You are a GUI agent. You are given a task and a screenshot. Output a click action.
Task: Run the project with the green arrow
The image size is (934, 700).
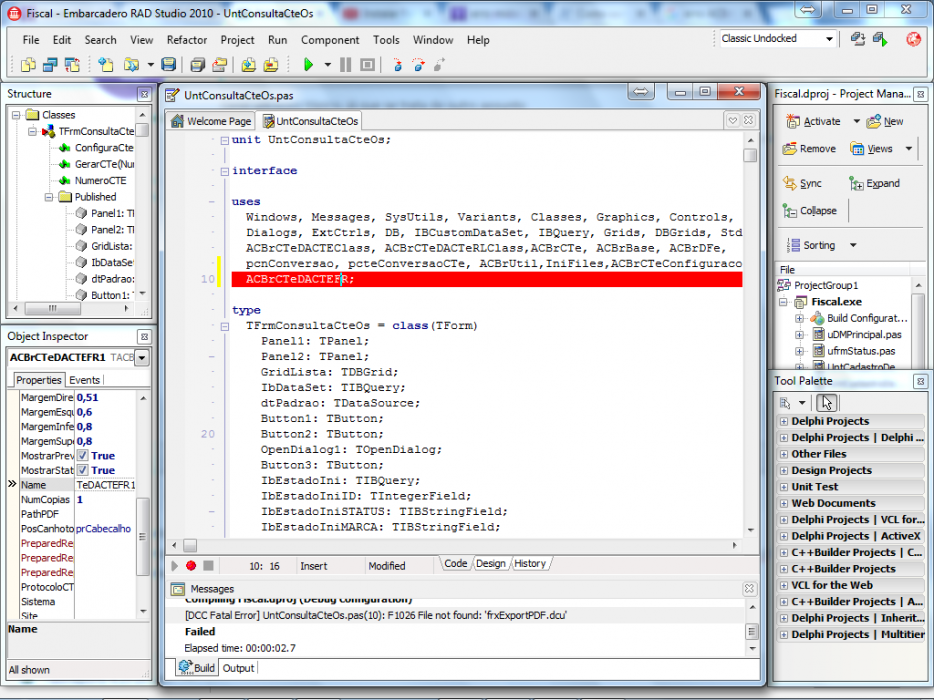308,64
